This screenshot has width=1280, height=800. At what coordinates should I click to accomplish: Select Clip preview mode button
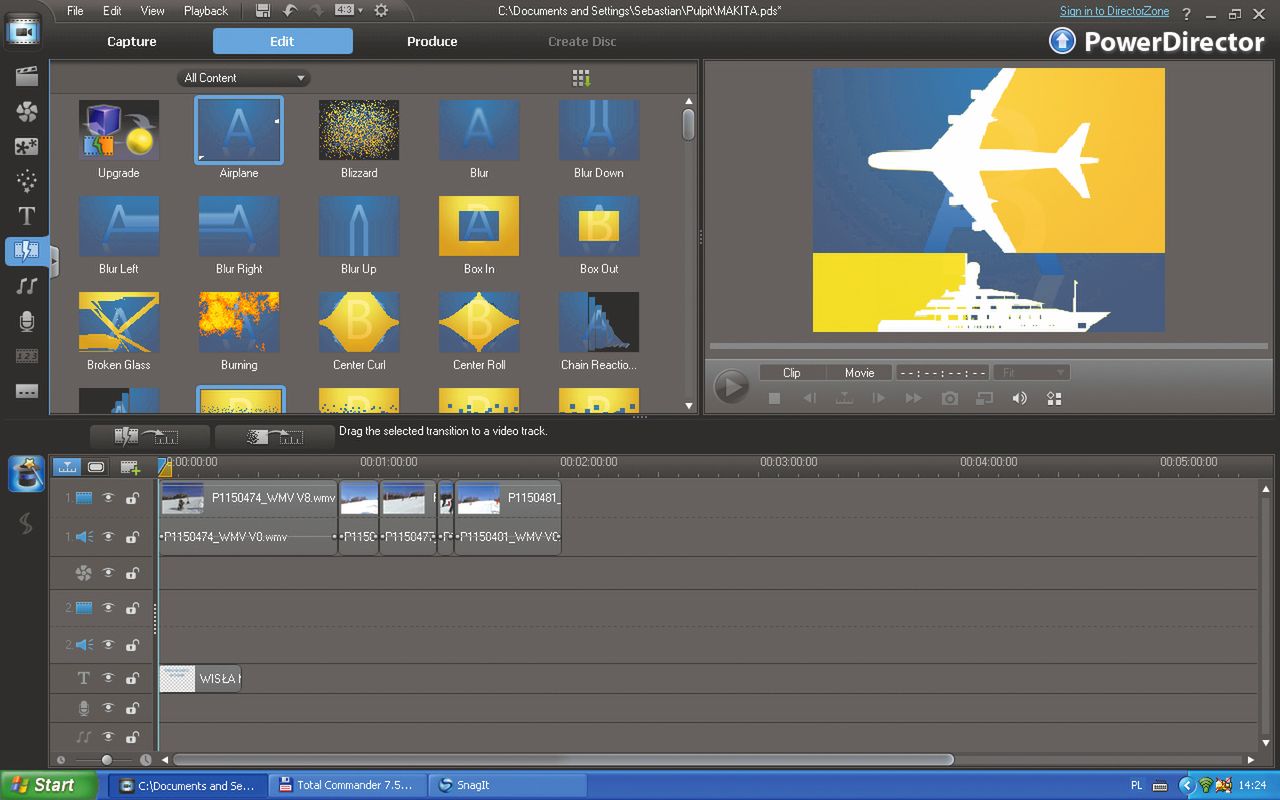(792, 372)
